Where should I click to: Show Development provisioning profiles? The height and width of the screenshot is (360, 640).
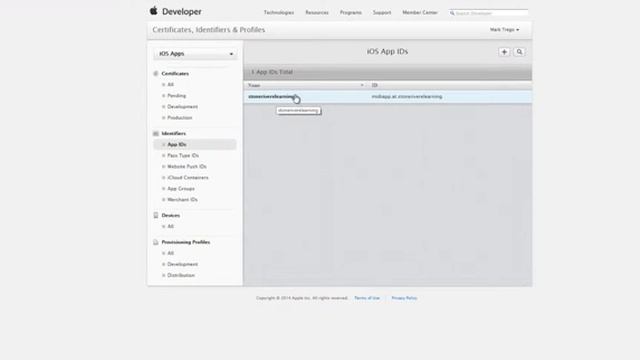[182, 264]
